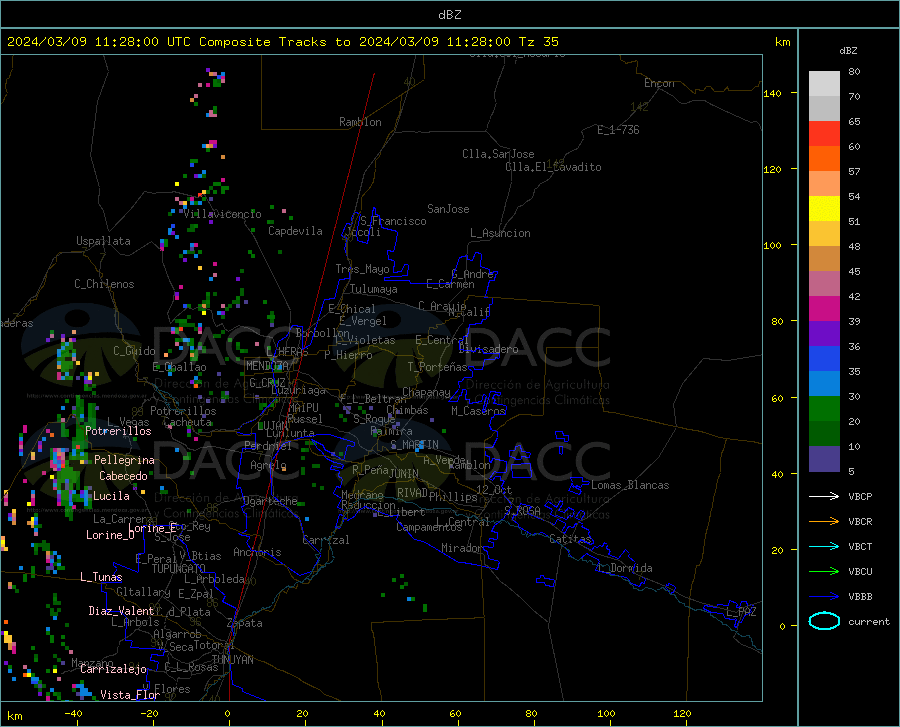
Task: Click the S_ROSA place label
Action: [522, 511]
